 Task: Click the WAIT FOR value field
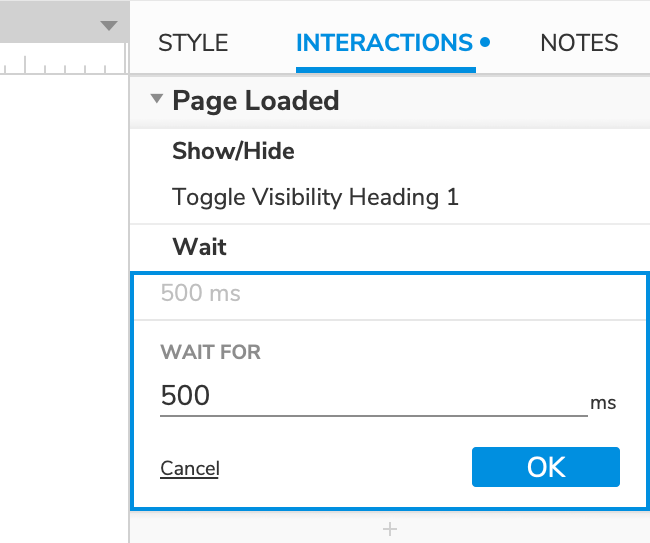pos(372,396)
